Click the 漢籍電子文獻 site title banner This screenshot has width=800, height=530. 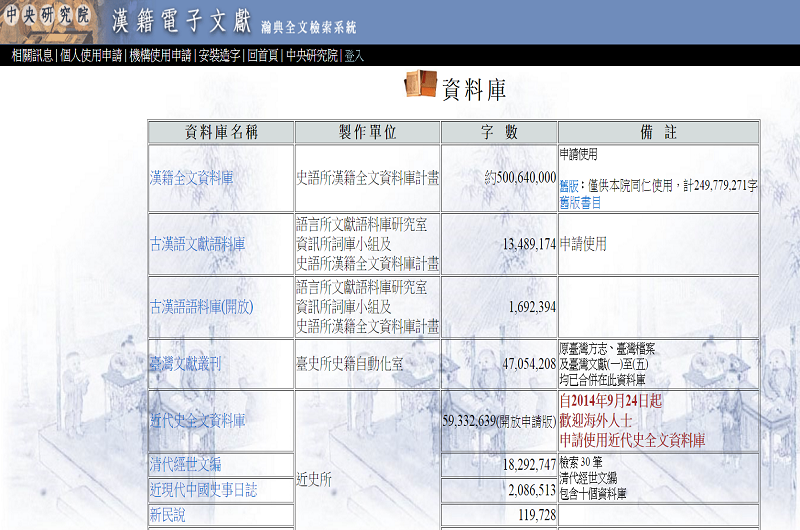(182, 21)
